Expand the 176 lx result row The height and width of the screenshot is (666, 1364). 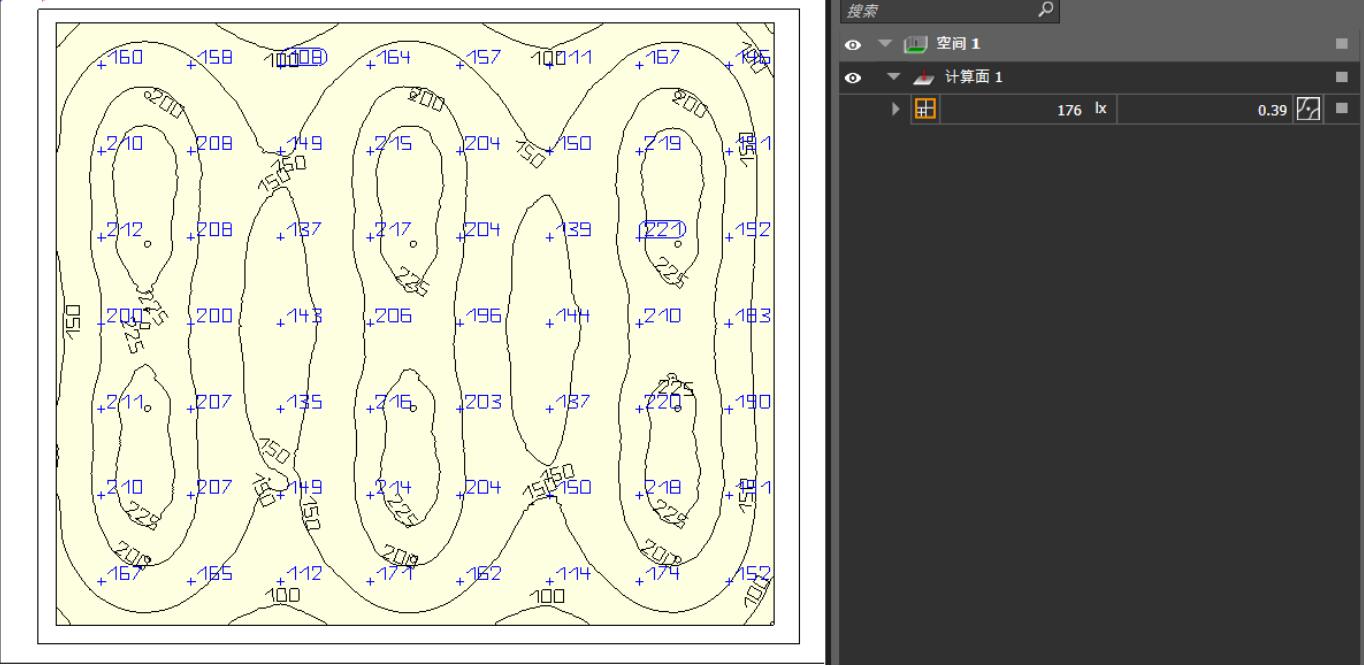click(x=896, y=109)
